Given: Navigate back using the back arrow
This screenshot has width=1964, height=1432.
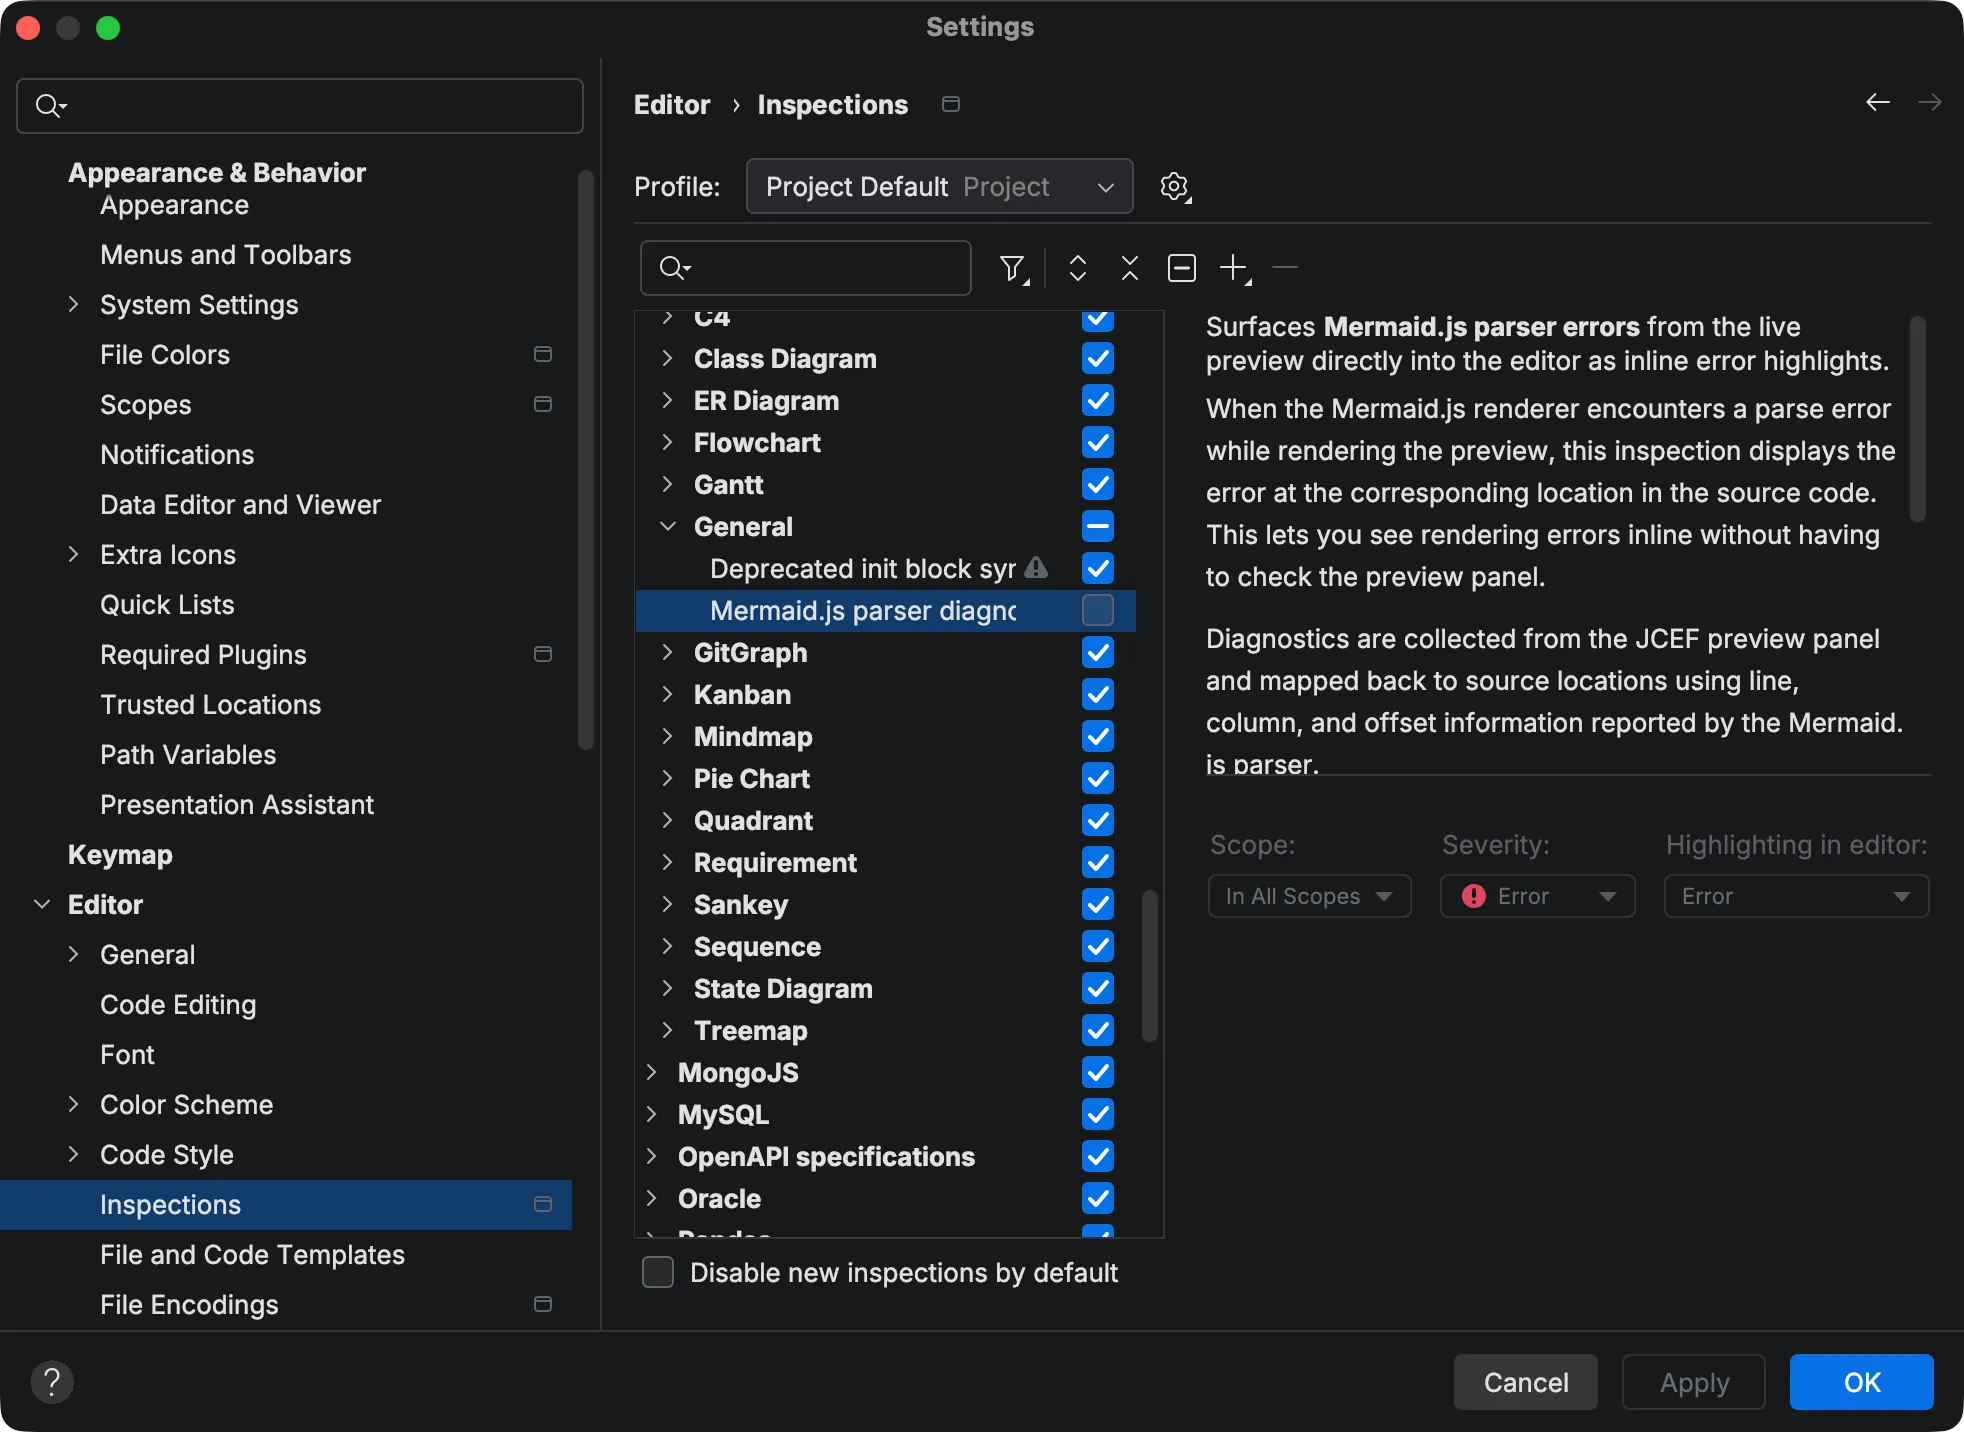Looking at the screenshot, I should [1877, 103].
